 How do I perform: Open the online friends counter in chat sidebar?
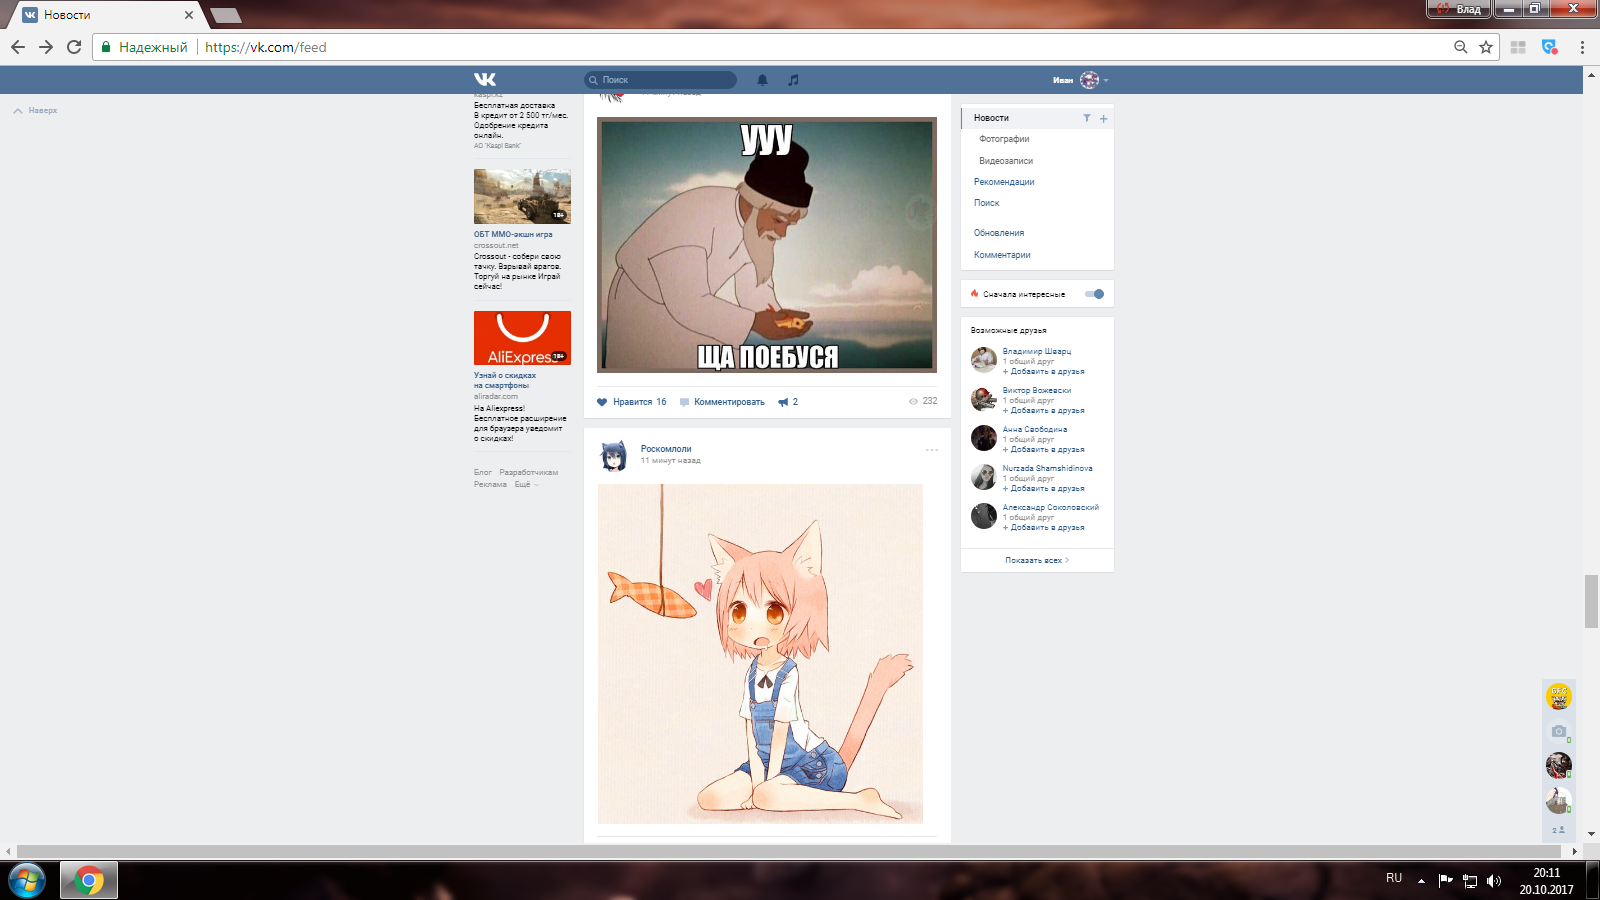1558,830
